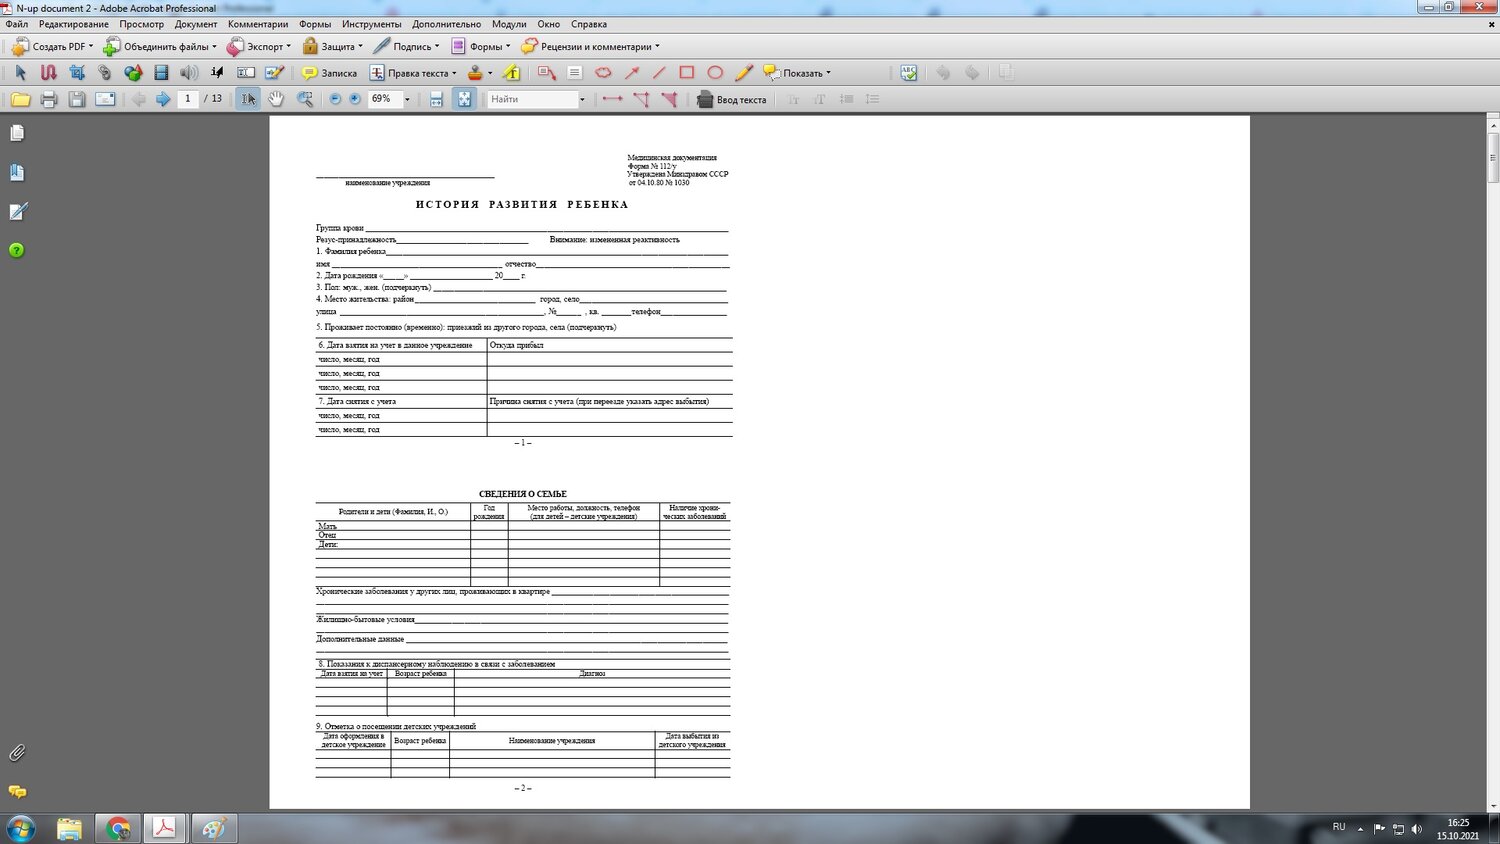This screenshot has height=844, width=1500.
Task: Select the Area measuring tool
Action: coord(669,99)
